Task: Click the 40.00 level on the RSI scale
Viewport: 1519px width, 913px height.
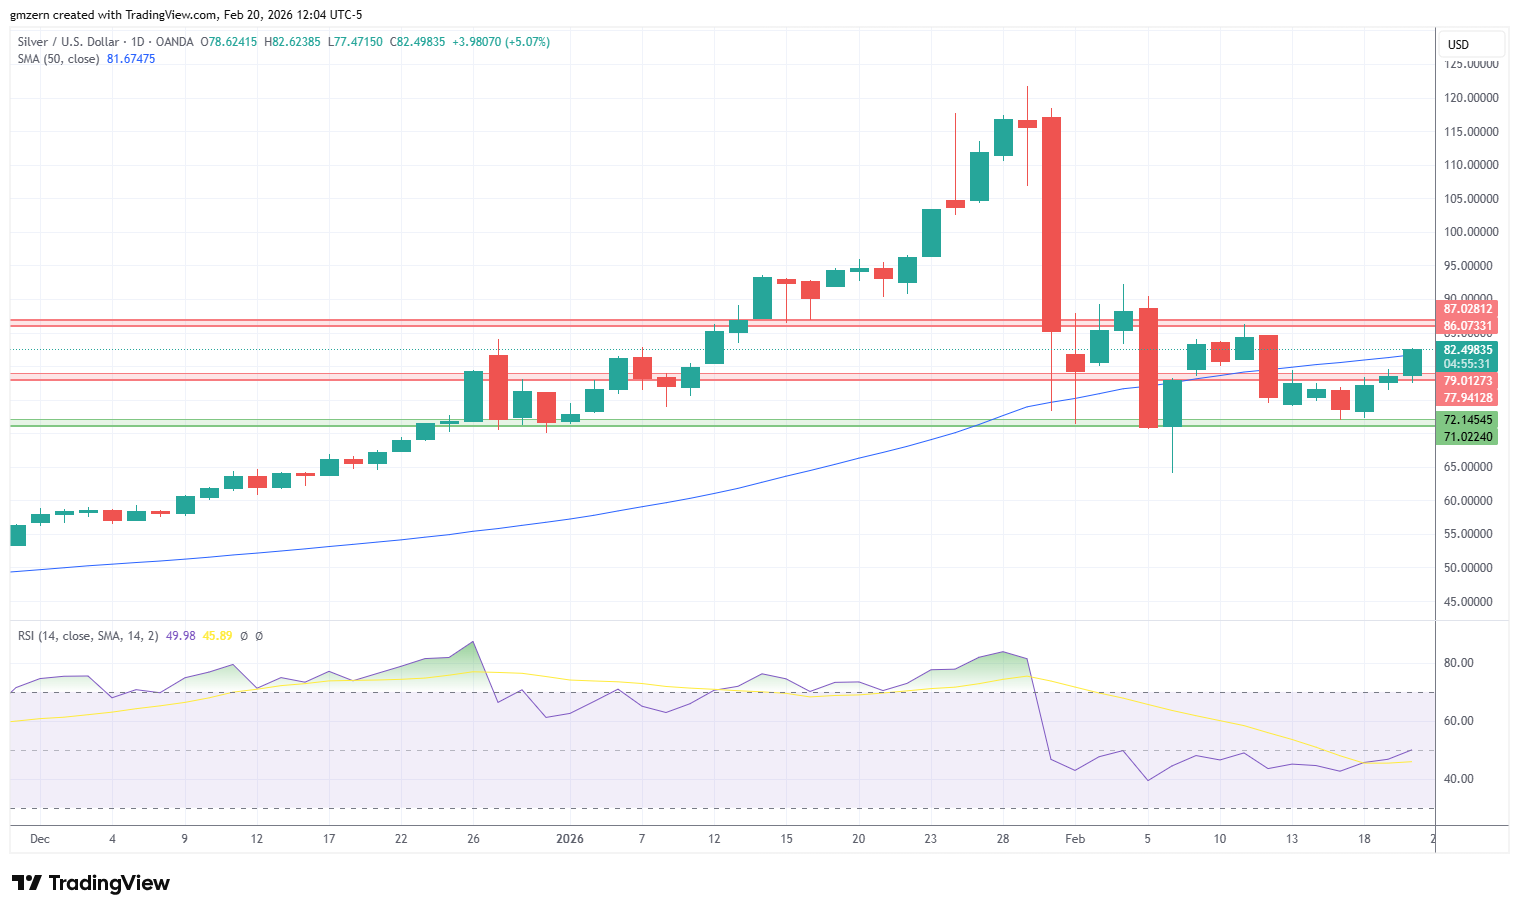Action: pyautogui.click(x=1458, y=779)
